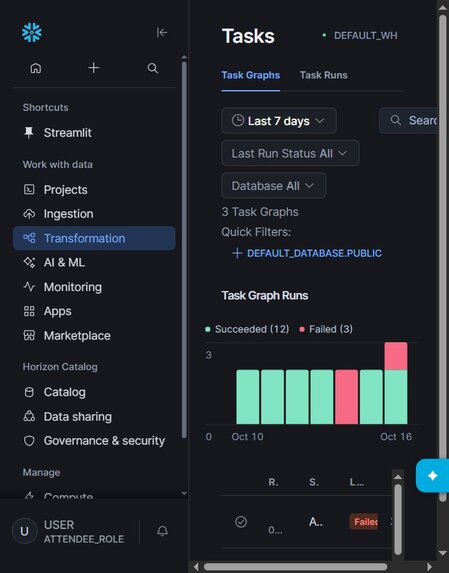
Task: Open Governance & security section
Action: tap(94, 441)
